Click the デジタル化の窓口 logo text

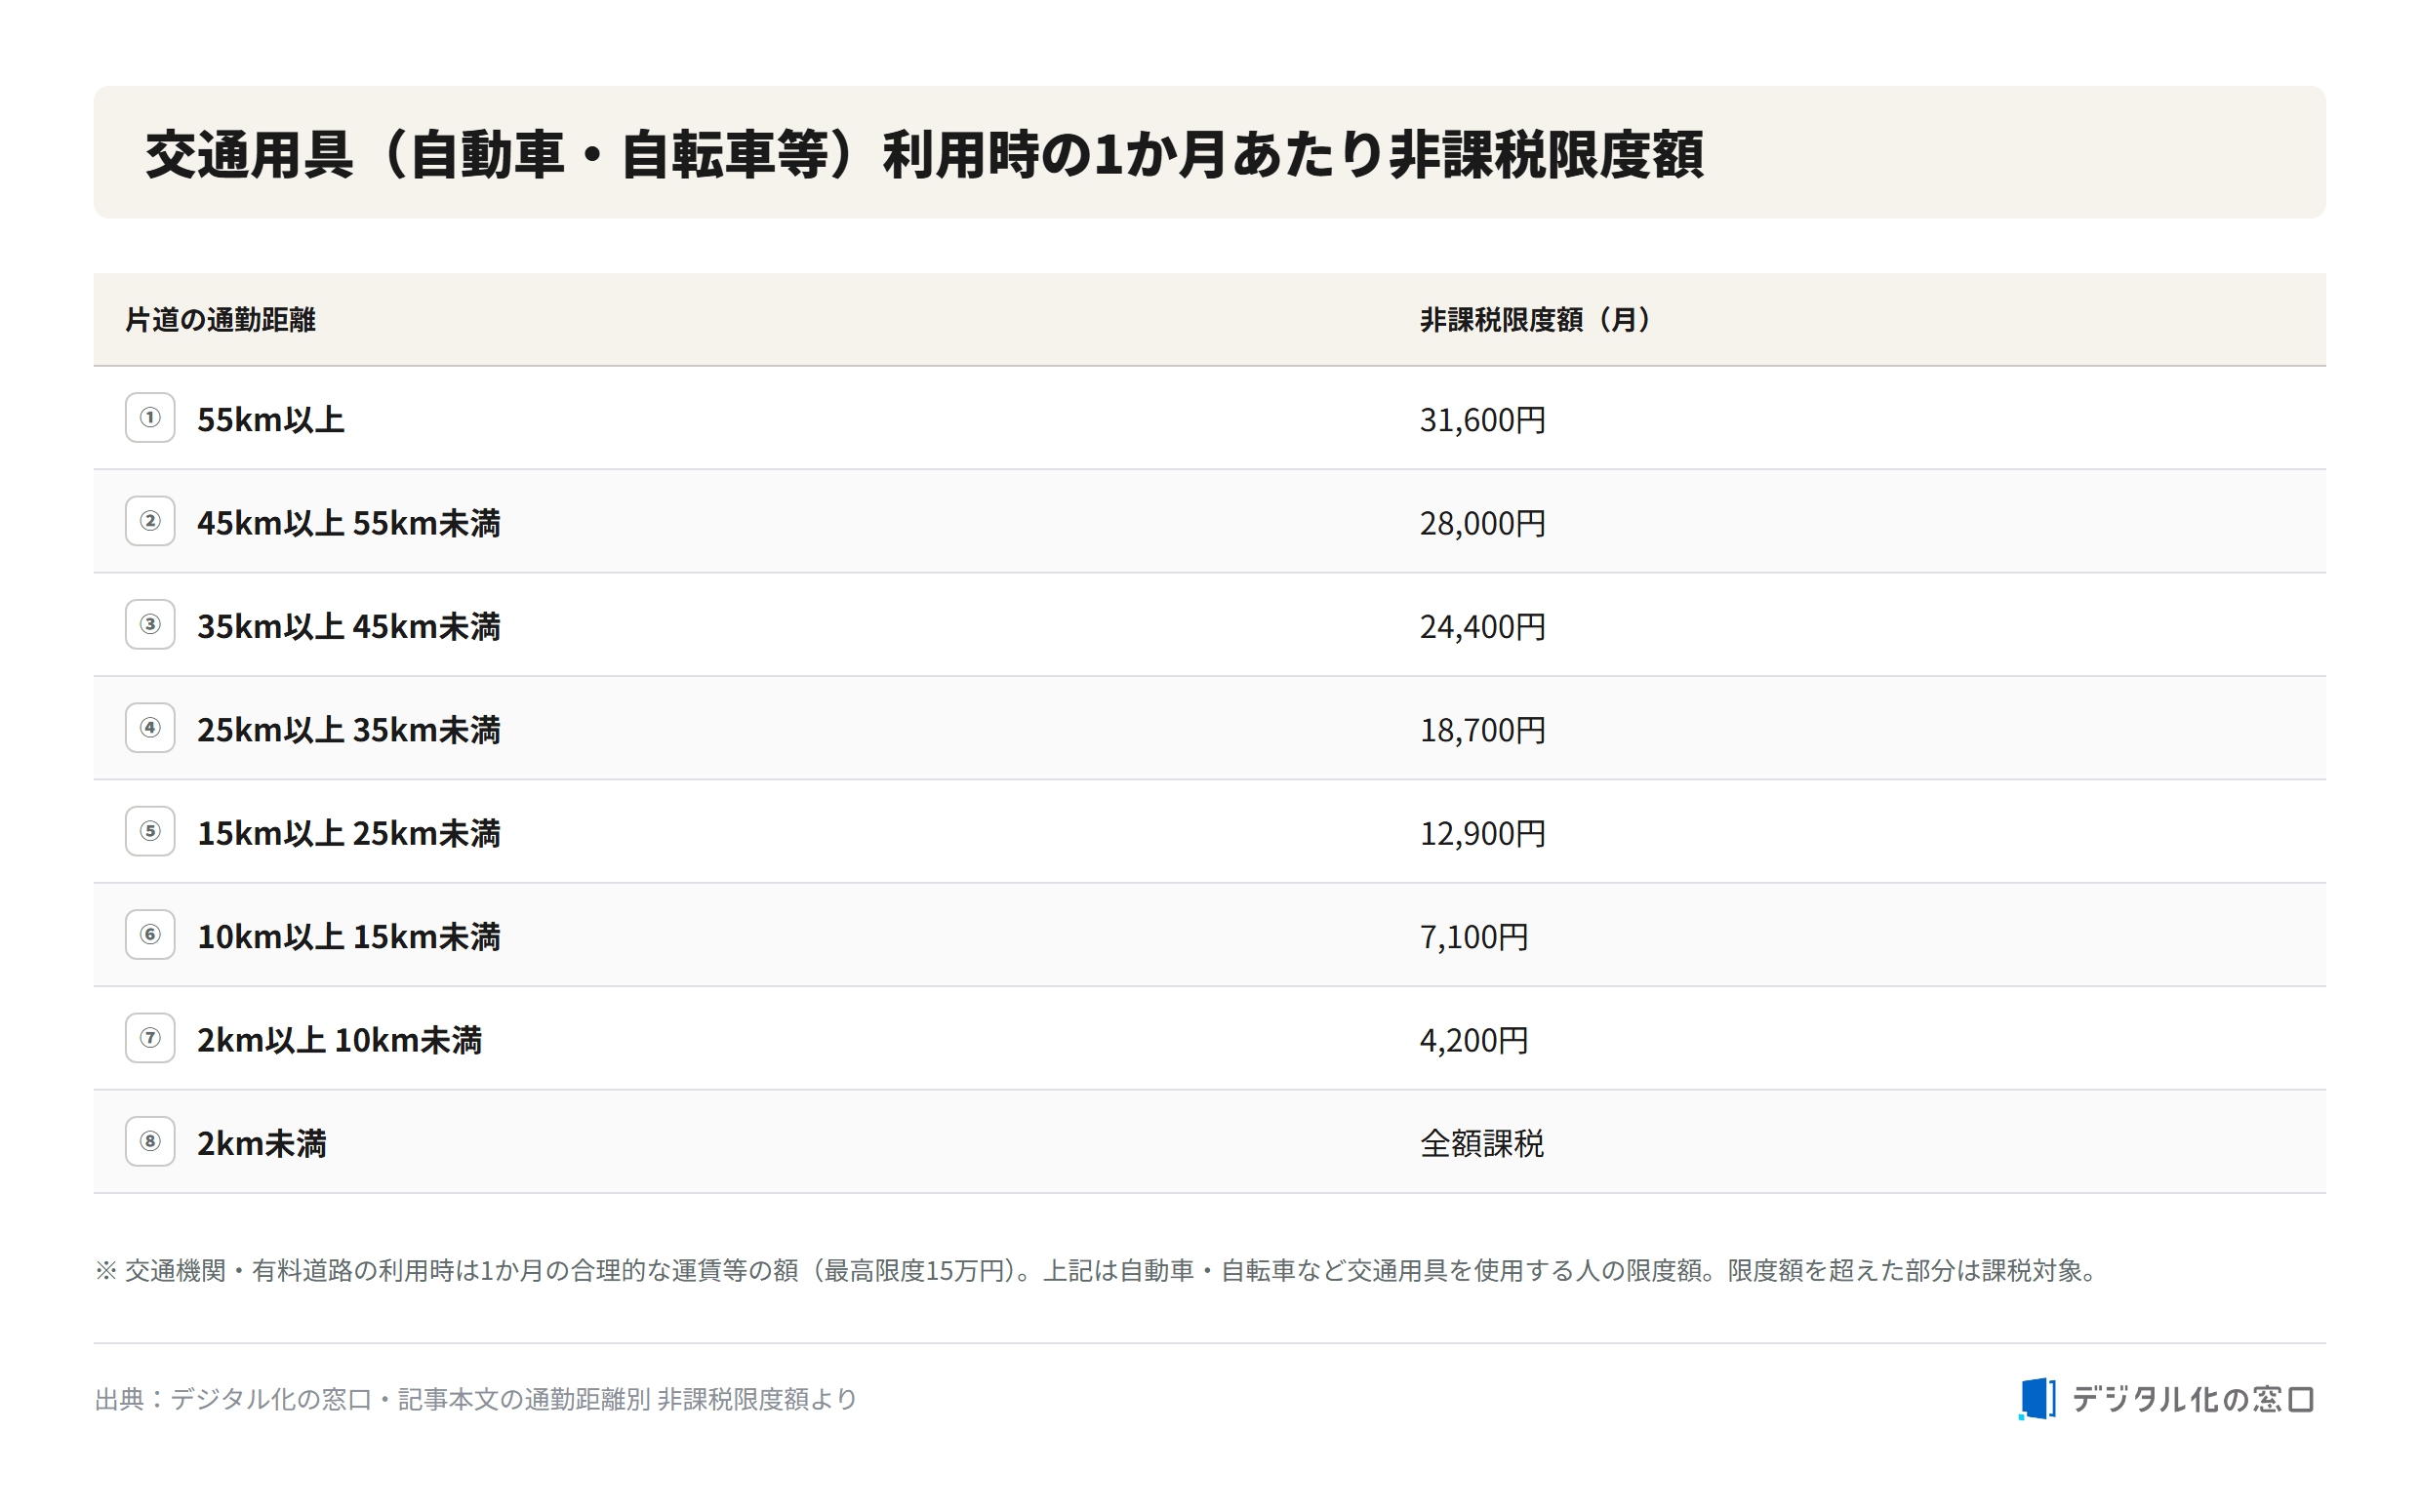(x=2193, y=1399)
